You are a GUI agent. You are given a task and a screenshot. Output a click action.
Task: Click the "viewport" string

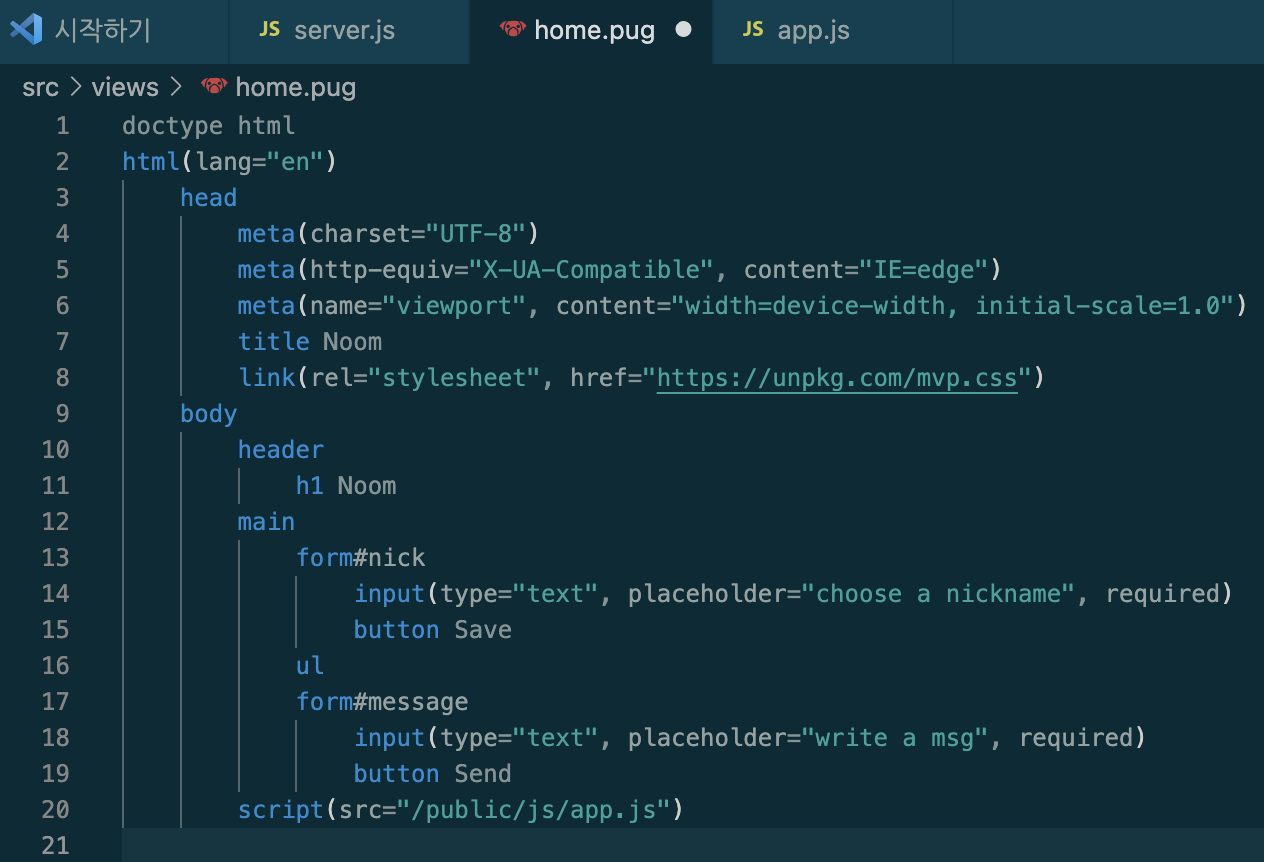pyautogui.click(x=455, y=306)
